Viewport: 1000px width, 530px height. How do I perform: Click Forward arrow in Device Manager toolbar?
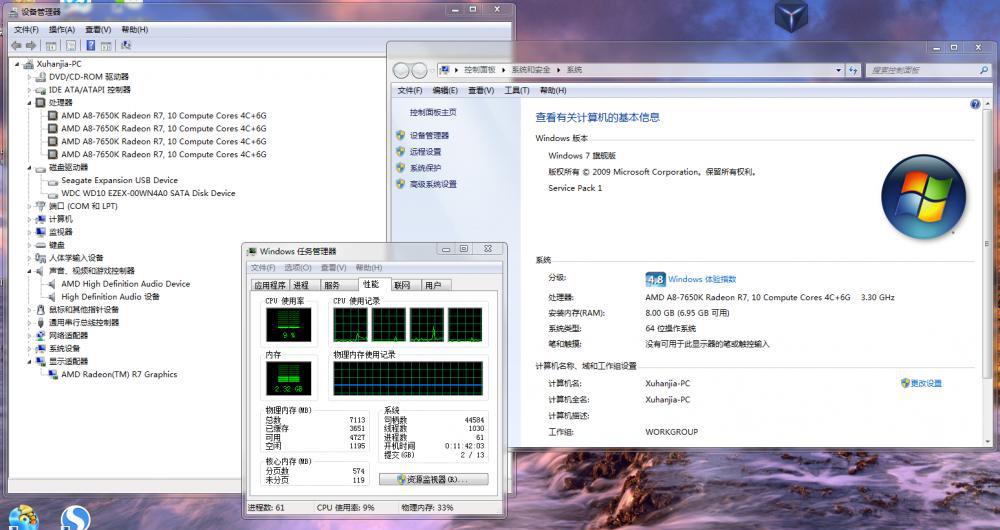(x=31, y=45)
